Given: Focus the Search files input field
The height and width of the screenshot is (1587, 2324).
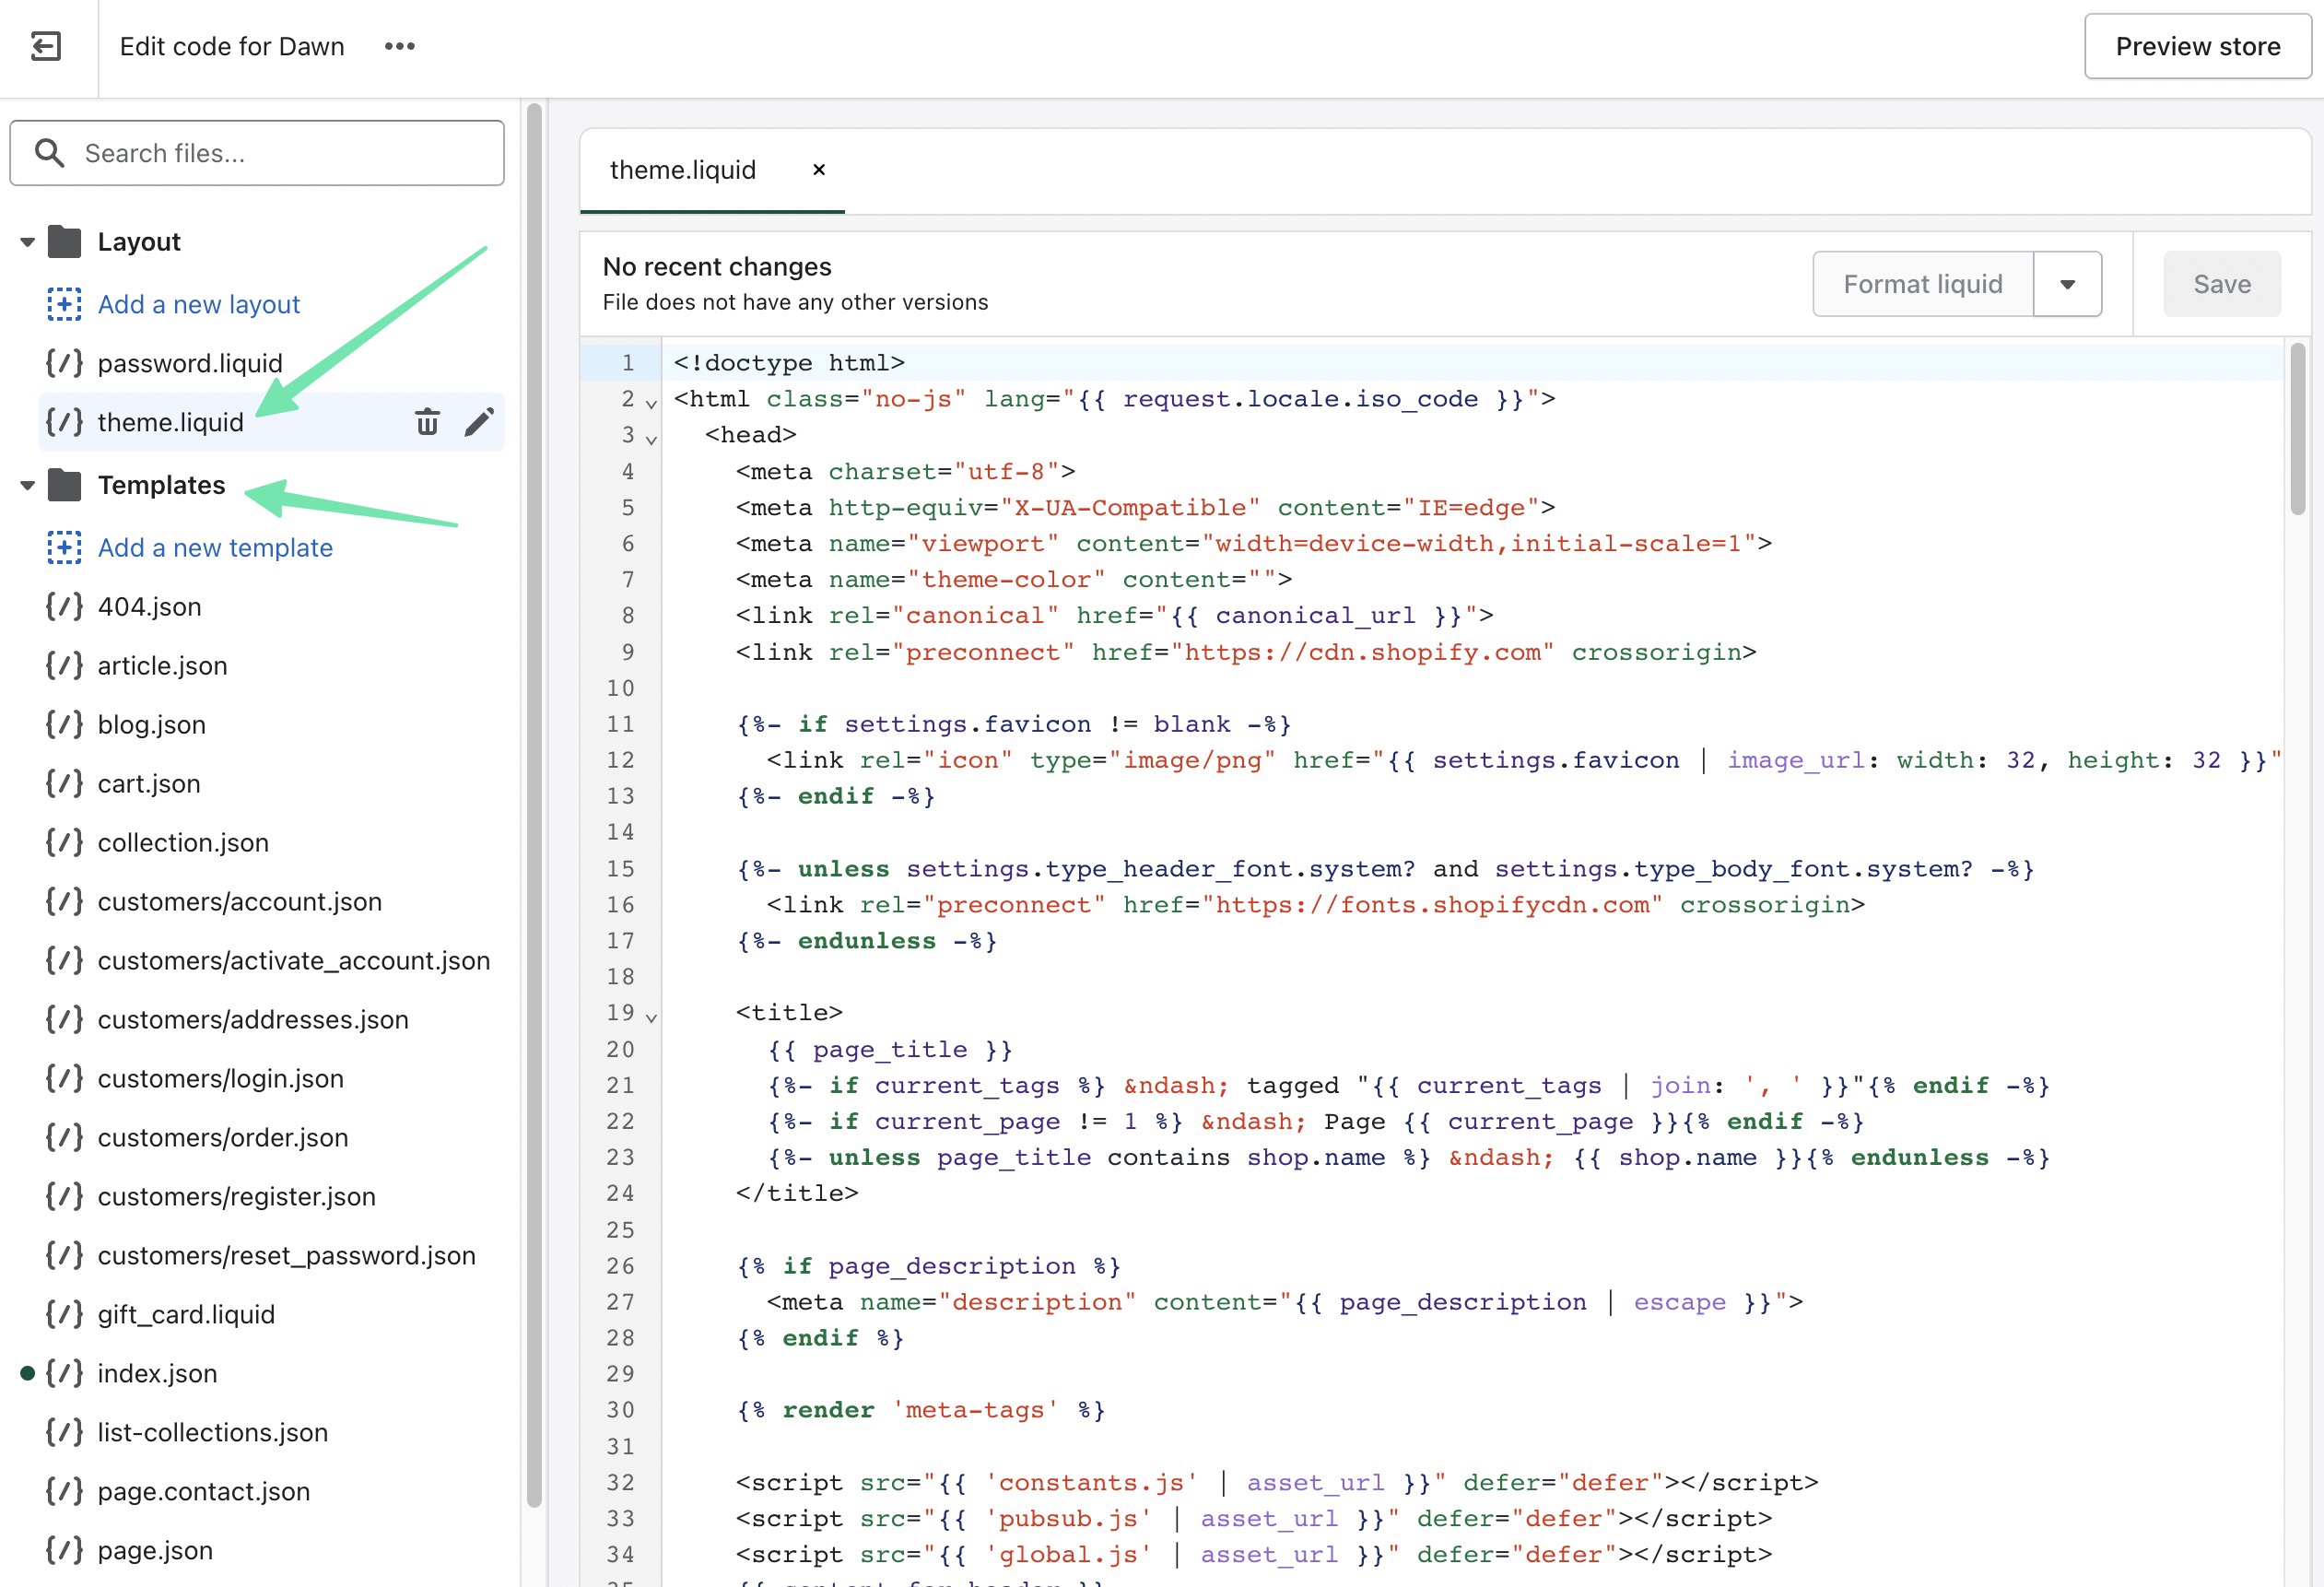Looking at the screenshot, I should (x=280, y=153).
